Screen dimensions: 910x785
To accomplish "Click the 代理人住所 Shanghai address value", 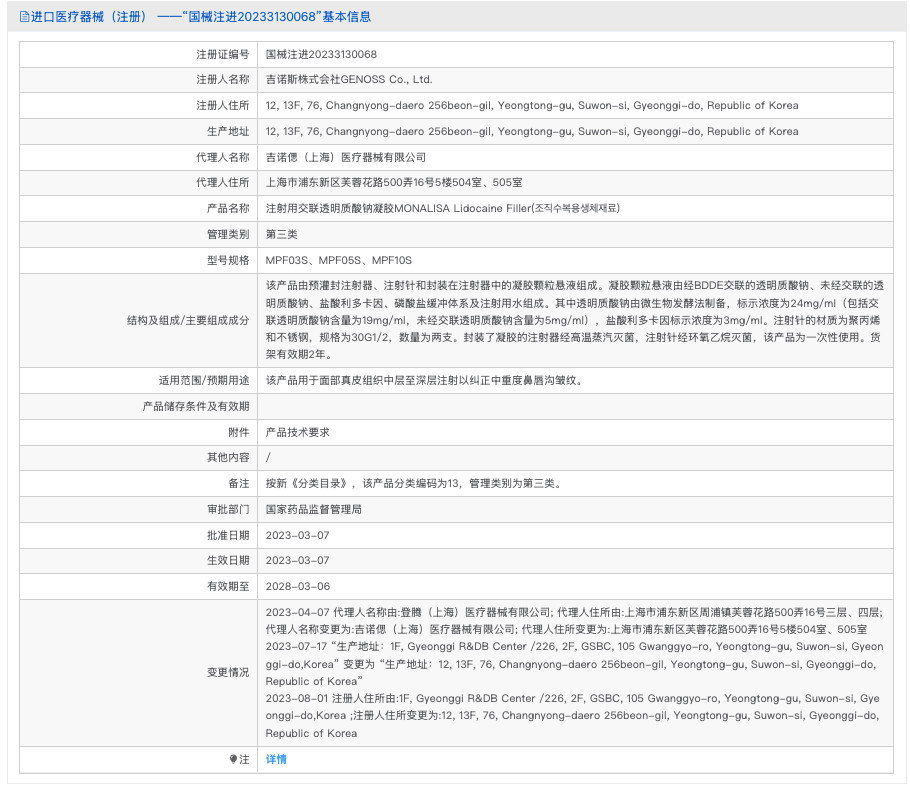I will coord(393,183).
